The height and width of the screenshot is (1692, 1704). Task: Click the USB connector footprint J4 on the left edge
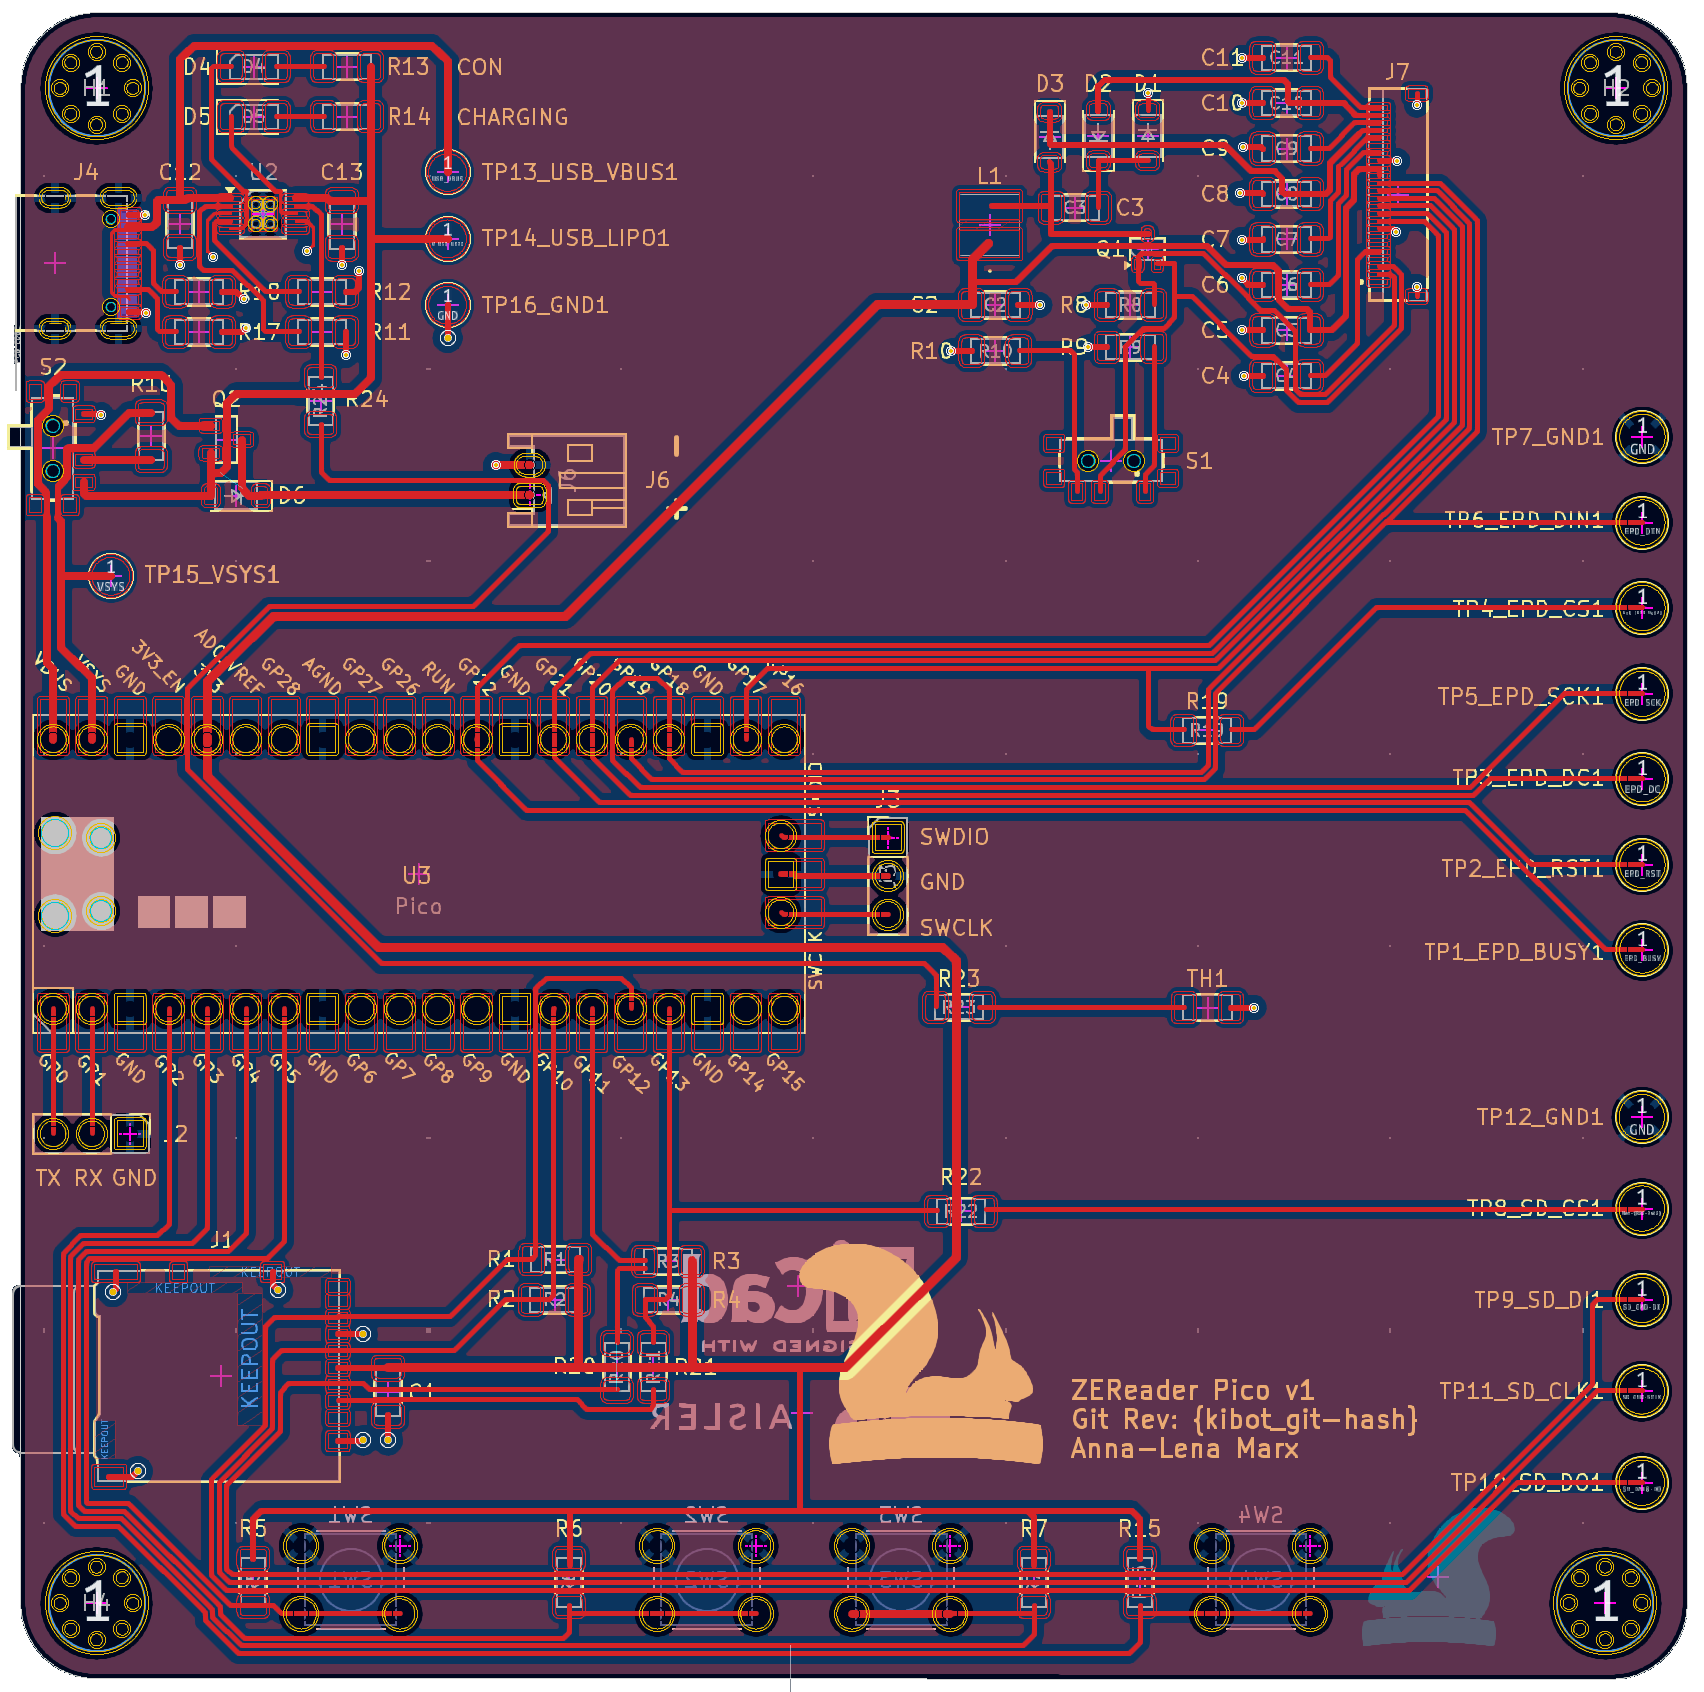(x=120, y=260)
